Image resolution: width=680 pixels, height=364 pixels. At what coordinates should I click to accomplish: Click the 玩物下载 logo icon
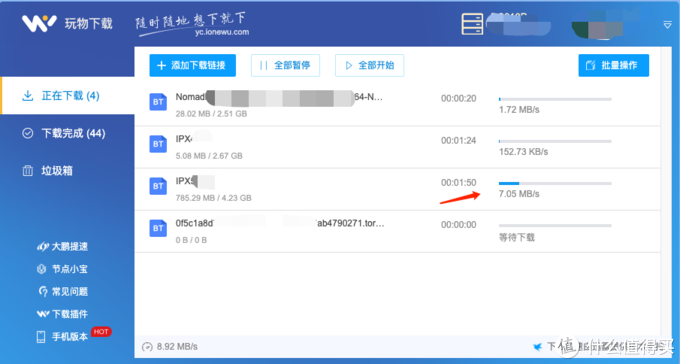[x=39, y=23]
